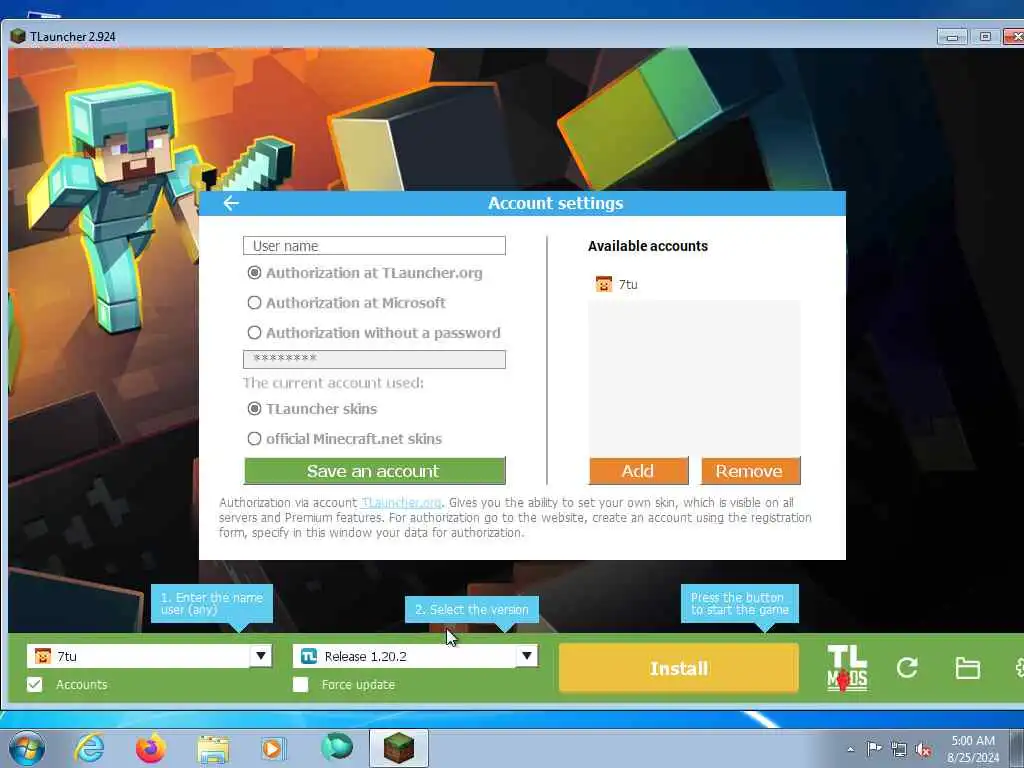Uncheck the Accounts checkbox
Viewport: 1024px width, 768px height.
pos(35,684)
